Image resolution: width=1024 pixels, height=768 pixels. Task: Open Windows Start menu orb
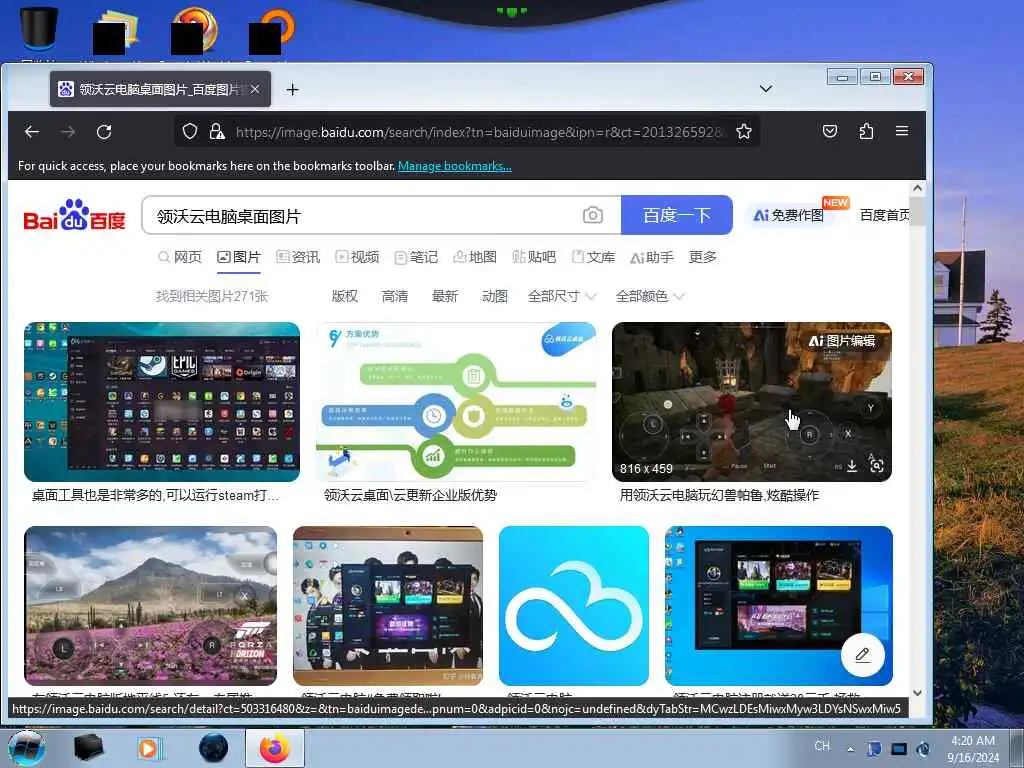point(27,748)
